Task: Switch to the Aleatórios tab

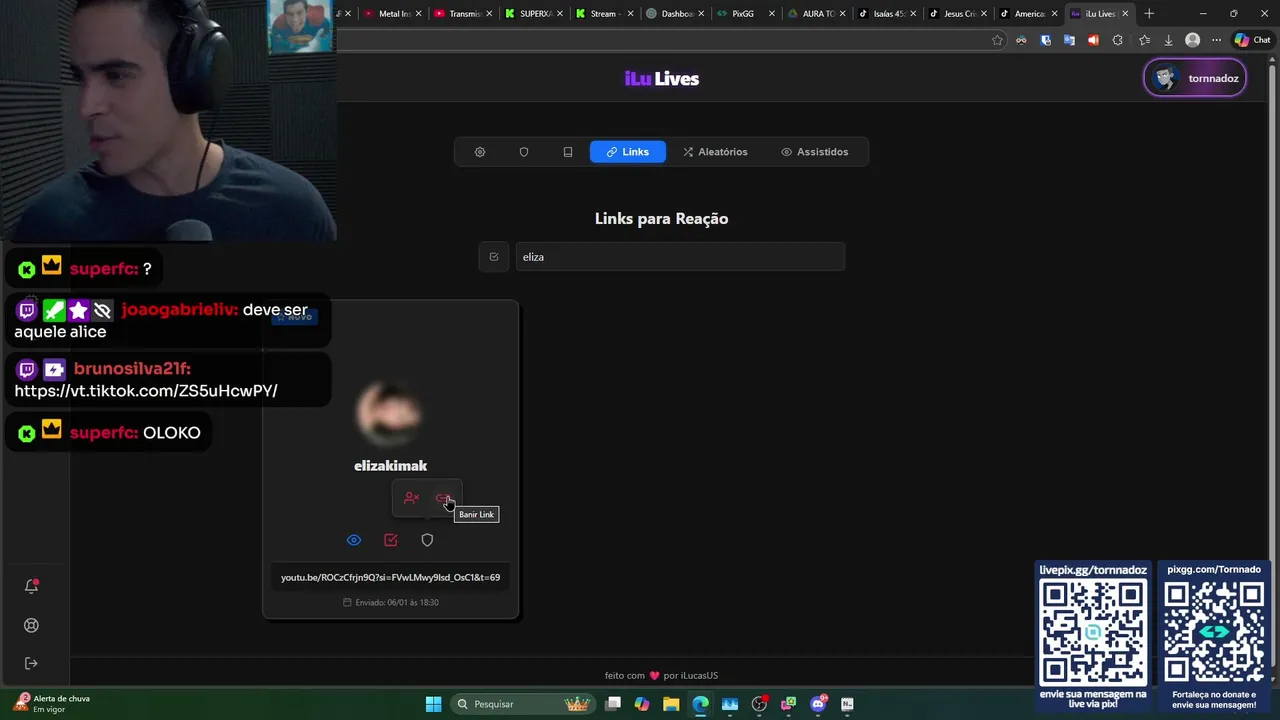Action: pyautogui.click(x=715, y=152)
